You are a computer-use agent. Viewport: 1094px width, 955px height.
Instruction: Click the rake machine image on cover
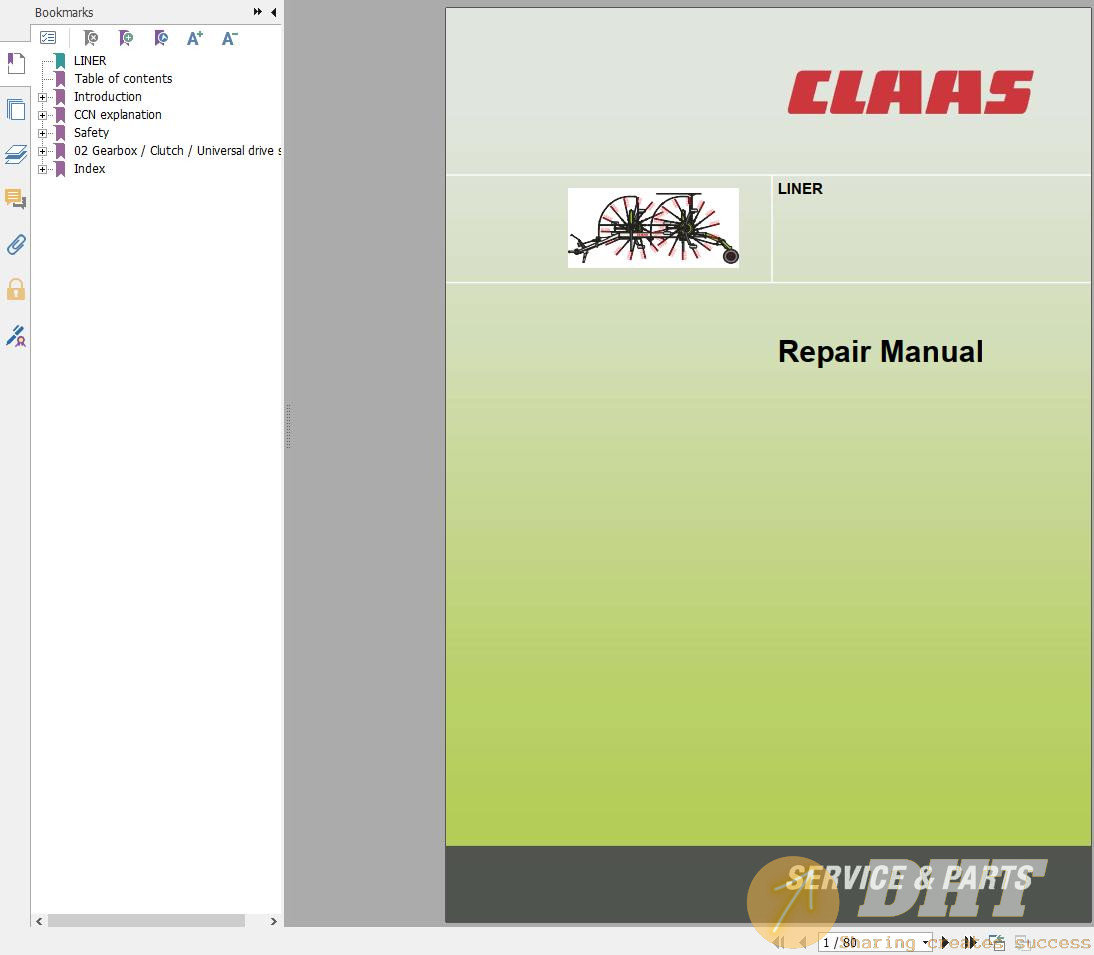pos(653,227)
